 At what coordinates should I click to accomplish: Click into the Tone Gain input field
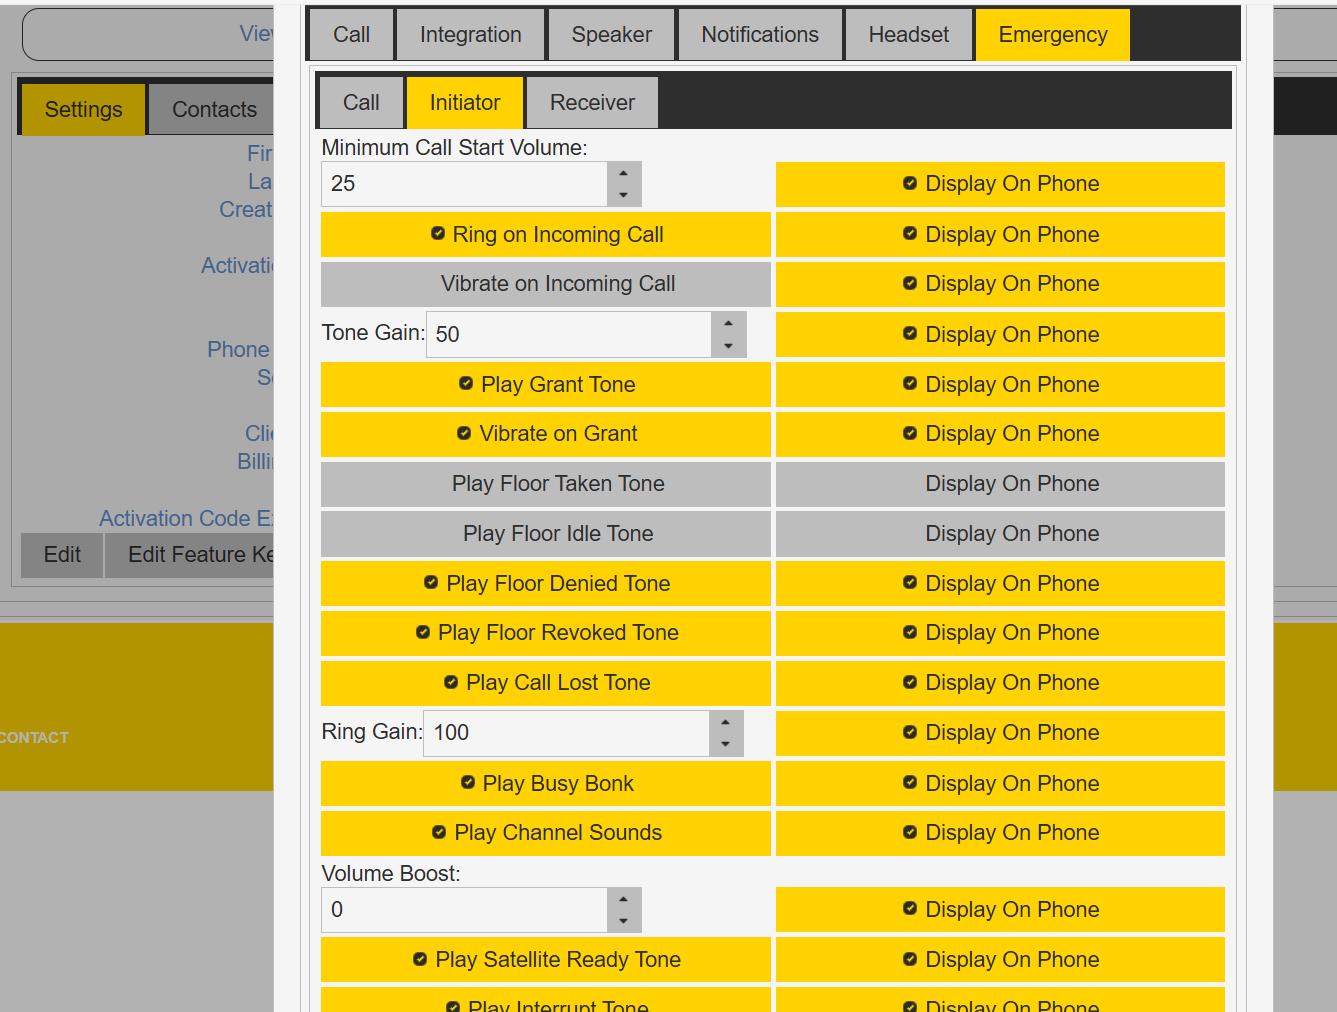click(x=569, y=335)
